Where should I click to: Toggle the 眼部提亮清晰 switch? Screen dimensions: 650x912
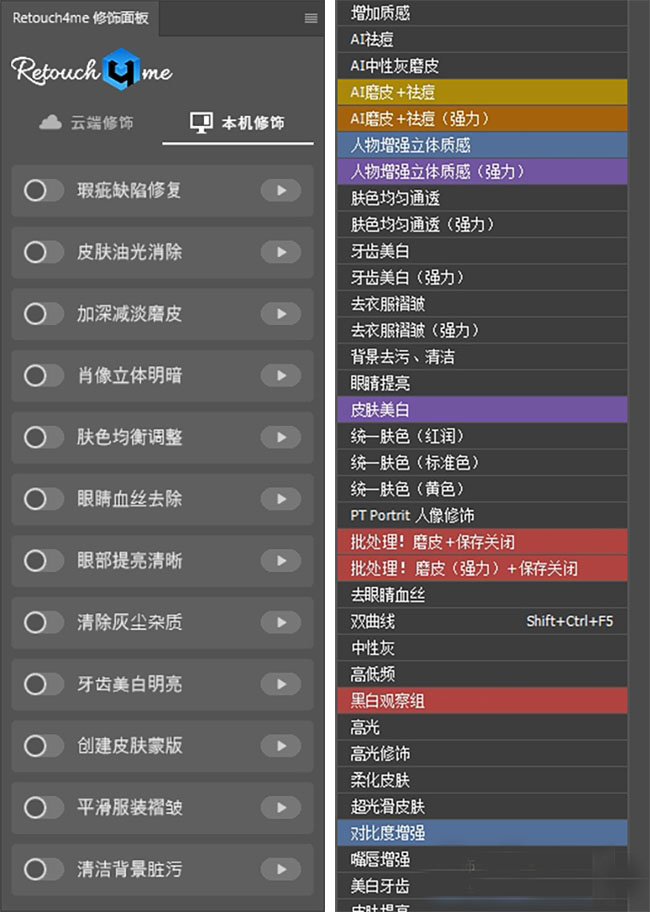(43, 561)
